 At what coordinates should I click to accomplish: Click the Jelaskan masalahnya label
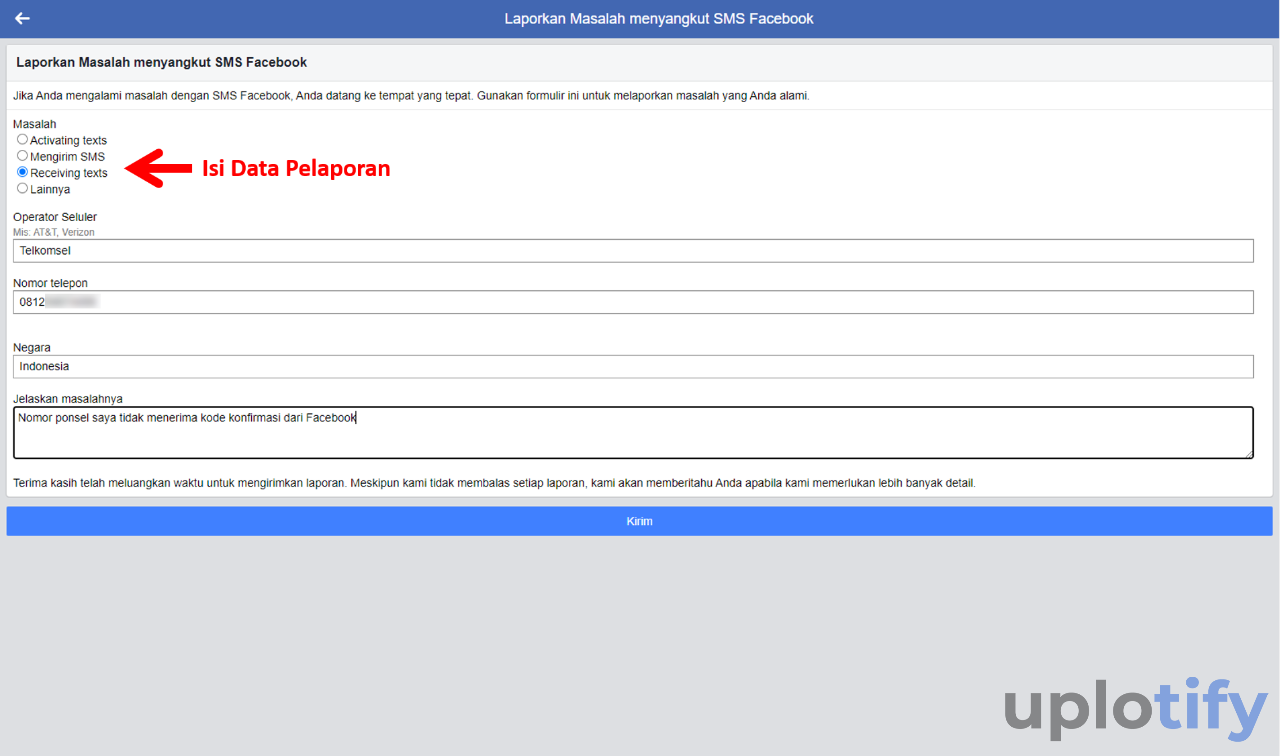click(x=68, y=399)
